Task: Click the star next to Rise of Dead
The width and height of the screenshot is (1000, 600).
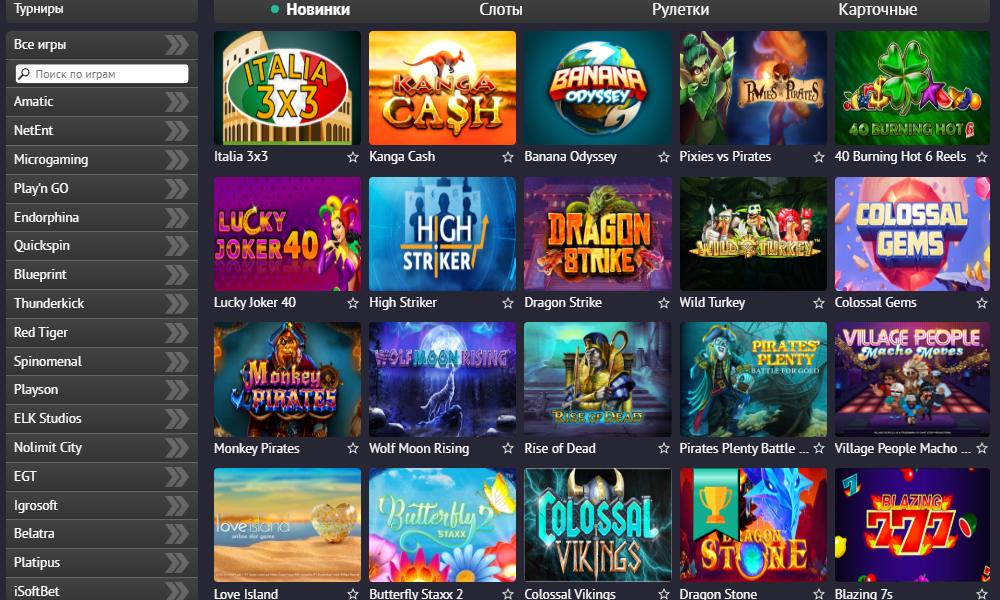Action: (x=664, y=448)
